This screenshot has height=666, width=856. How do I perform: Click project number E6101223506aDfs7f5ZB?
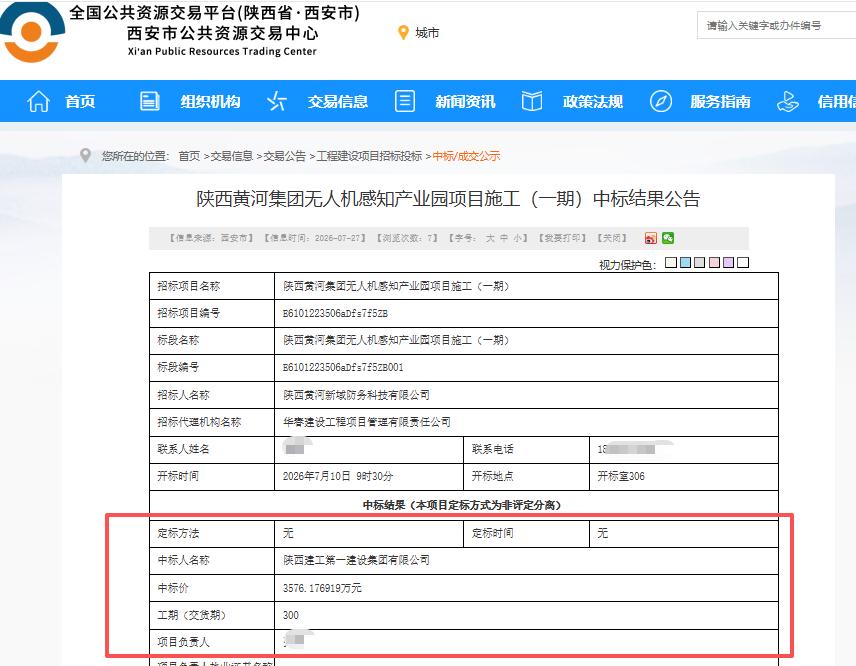[x=335, y=313]
